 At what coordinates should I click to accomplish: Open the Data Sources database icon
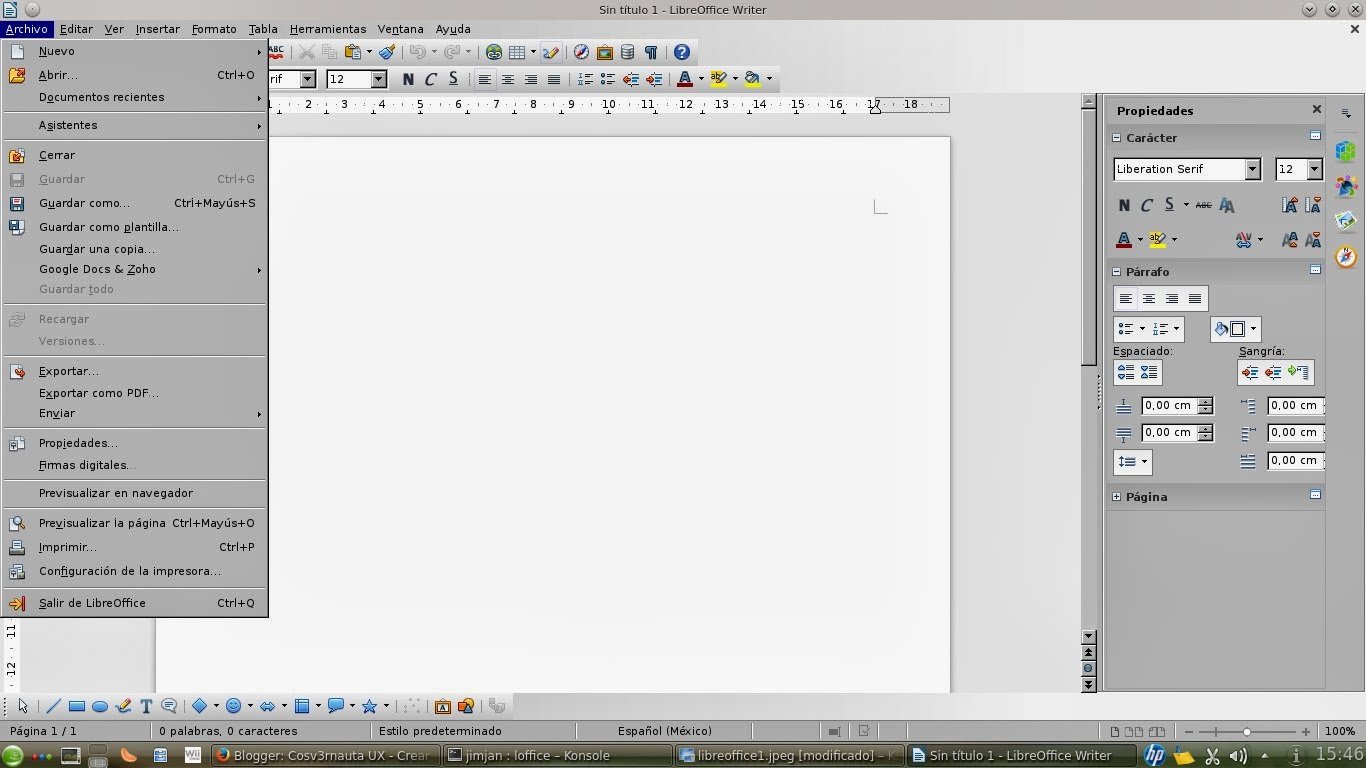pyautogui.click(x=627, y=52)
